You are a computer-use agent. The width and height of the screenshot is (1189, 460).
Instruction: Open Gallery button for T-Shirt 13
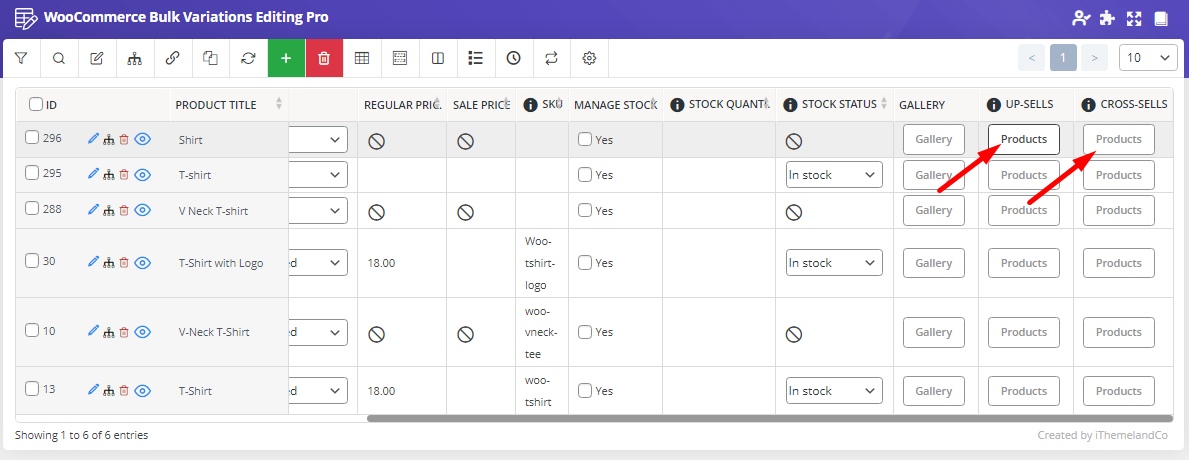point(933,391)
